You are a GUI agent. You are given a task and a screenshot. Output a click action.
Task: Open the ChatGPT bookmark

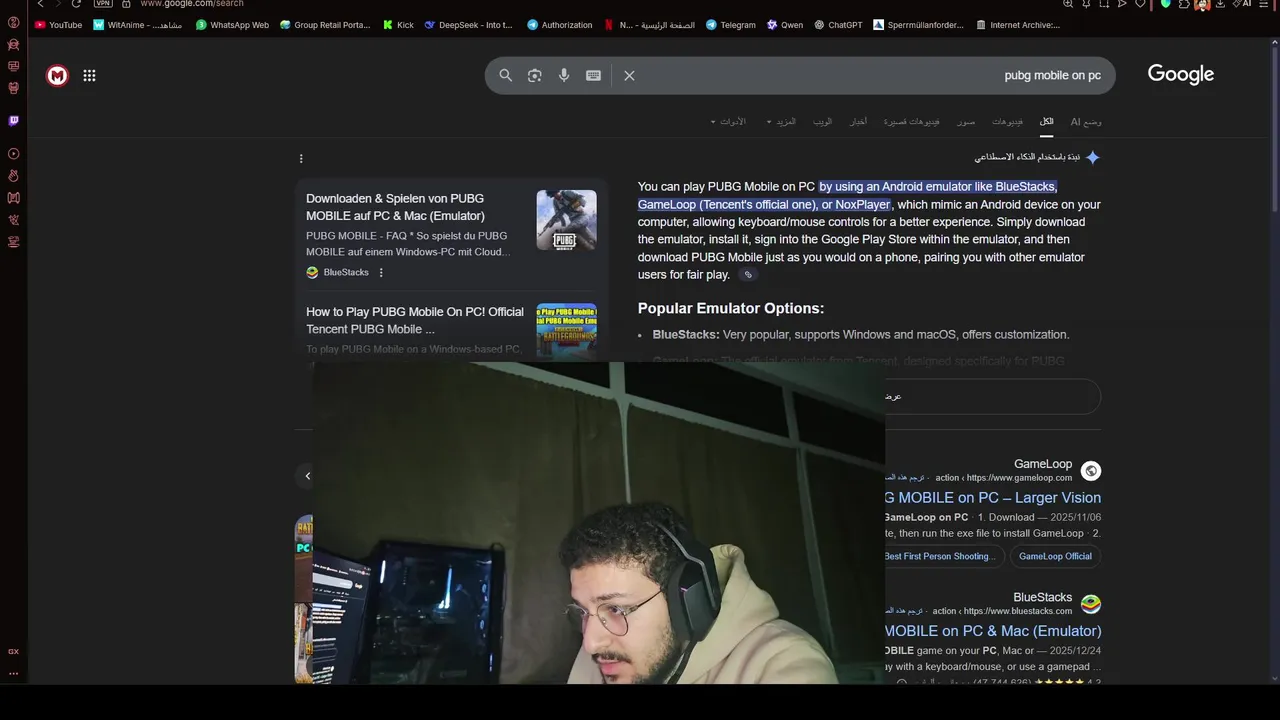coord(838,25)
